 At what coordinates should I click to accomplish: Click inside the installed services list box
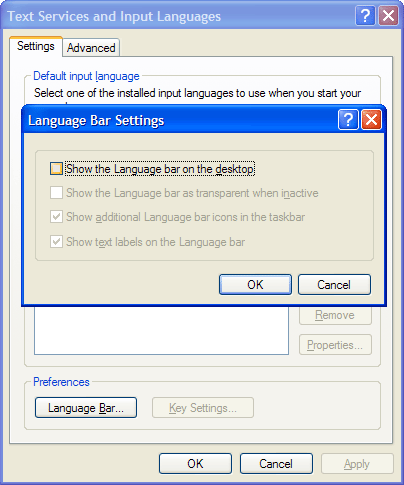161,330
